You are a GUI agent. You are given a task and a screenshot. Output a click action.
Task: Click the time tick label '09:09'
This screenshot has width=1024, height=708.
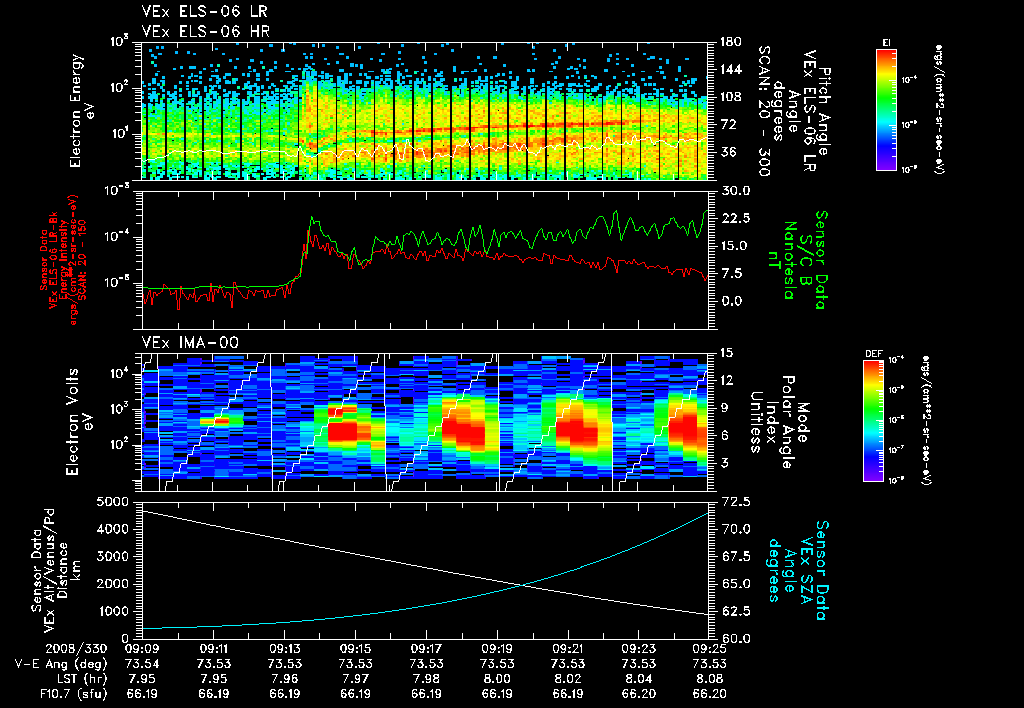click(x=142, y=649)
